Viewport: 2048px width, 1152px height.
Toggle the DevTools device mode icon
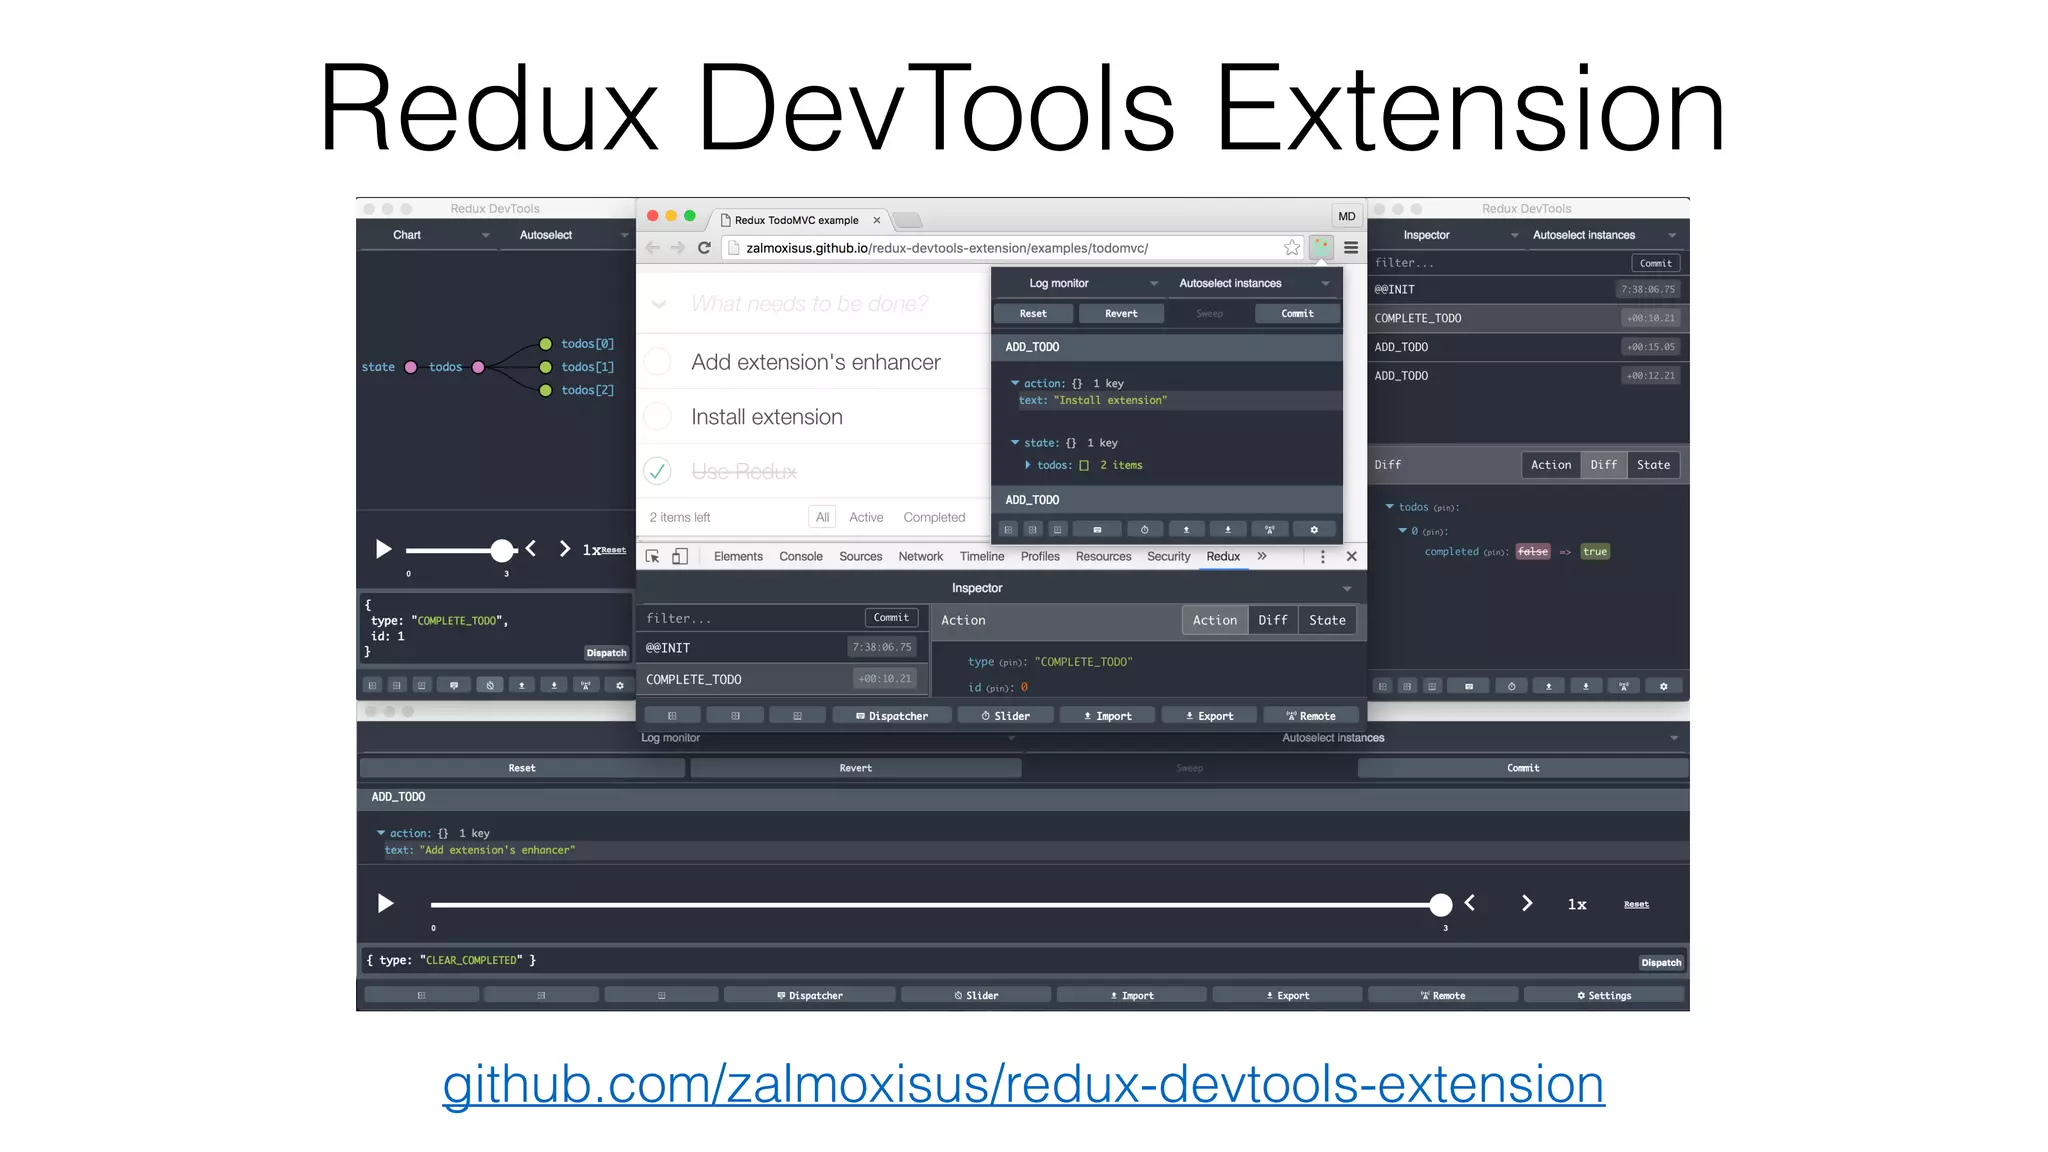pyautogui.click(x=680, y=556)
